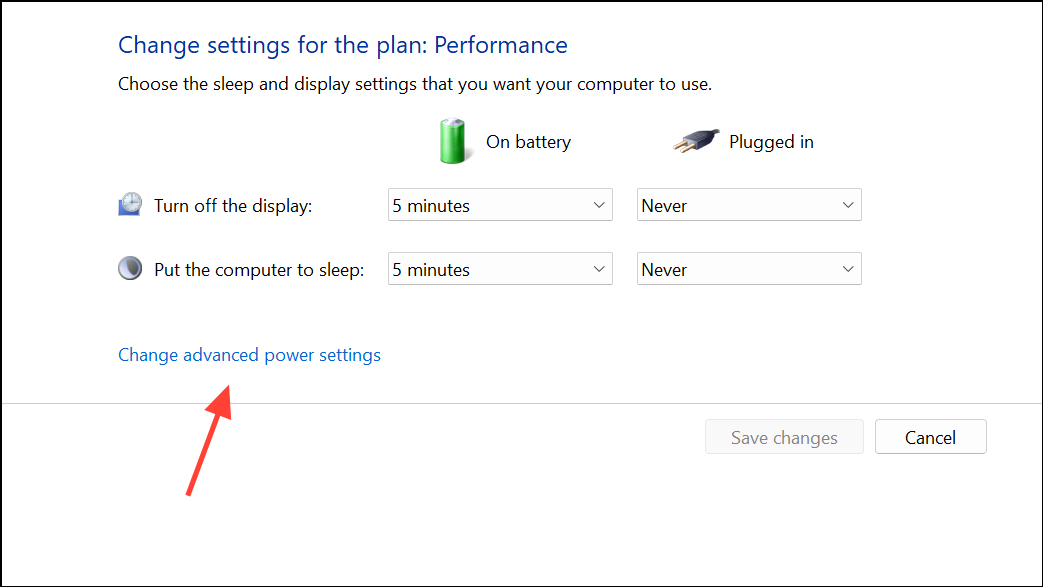Image resolution: width=1043 pixels, height=587 pixels.
Task: Click the 'Plugged in' column label
Action: pos(771,141)
